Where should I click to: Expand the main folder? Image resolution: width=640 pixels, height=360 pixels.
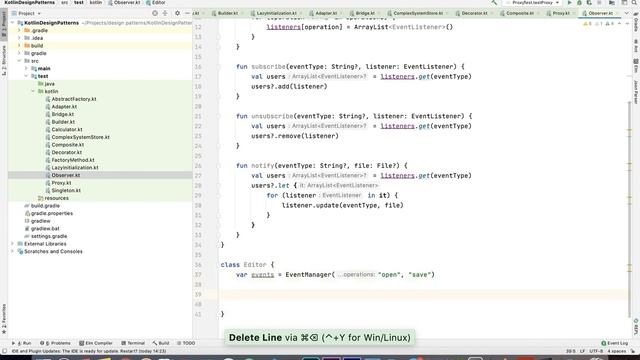click(x=26, y=69)
